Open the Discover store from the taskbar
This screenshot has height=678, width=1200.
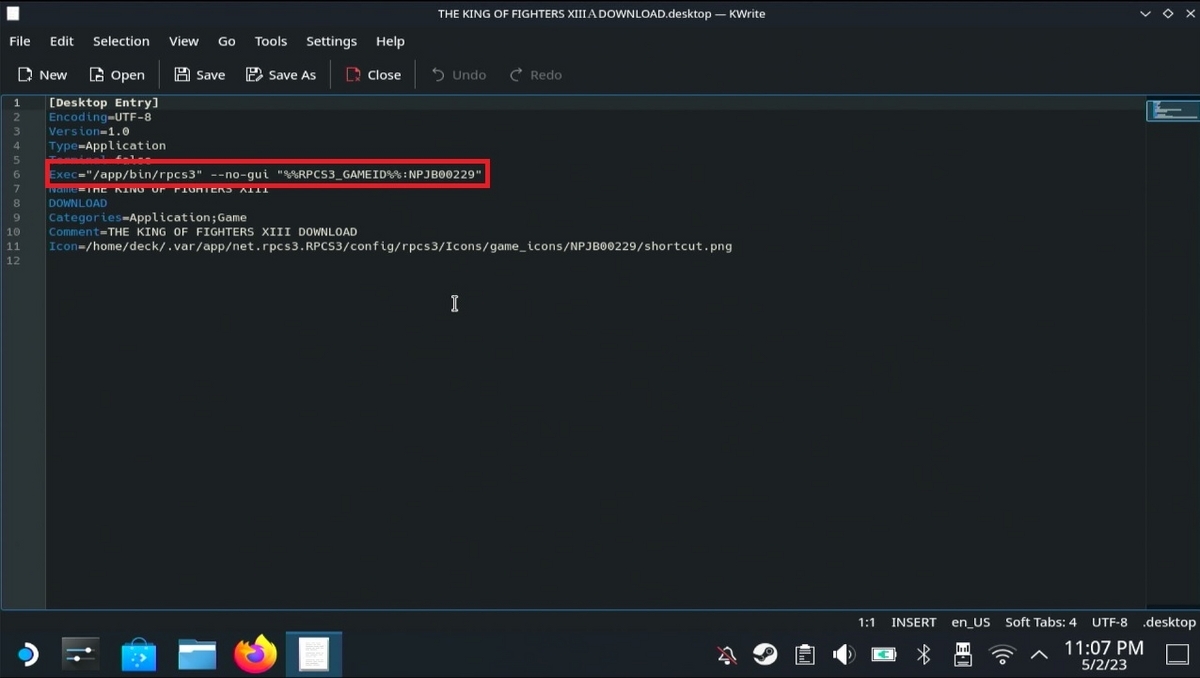139,655
